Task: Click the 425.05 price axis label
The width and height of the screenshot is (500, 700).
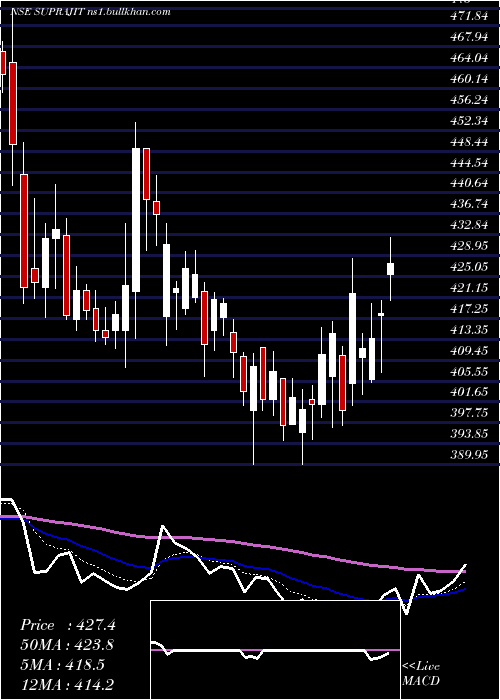Action: tap(469, 267)
